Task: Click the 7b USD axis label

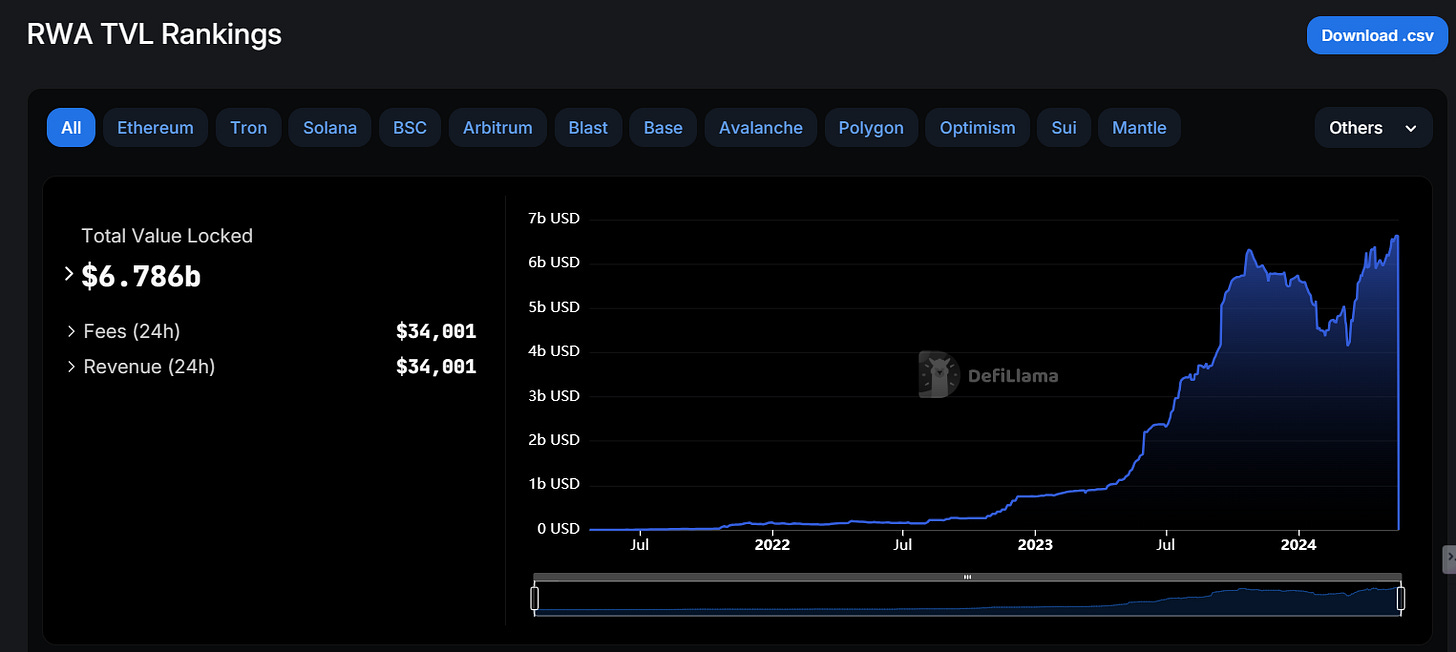Action: click(553, 219)
